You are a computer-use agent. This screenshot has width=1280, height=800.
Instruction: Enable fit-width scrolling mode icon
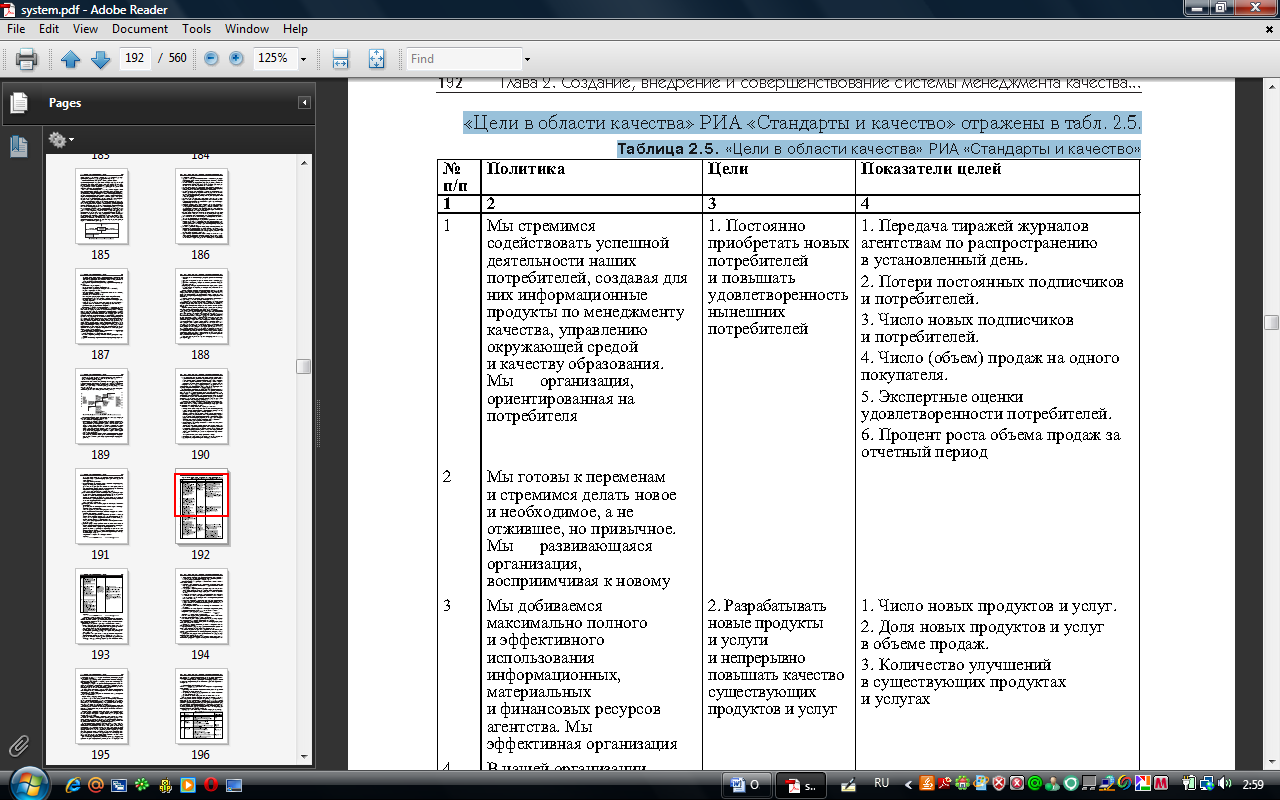pos(340,59)
